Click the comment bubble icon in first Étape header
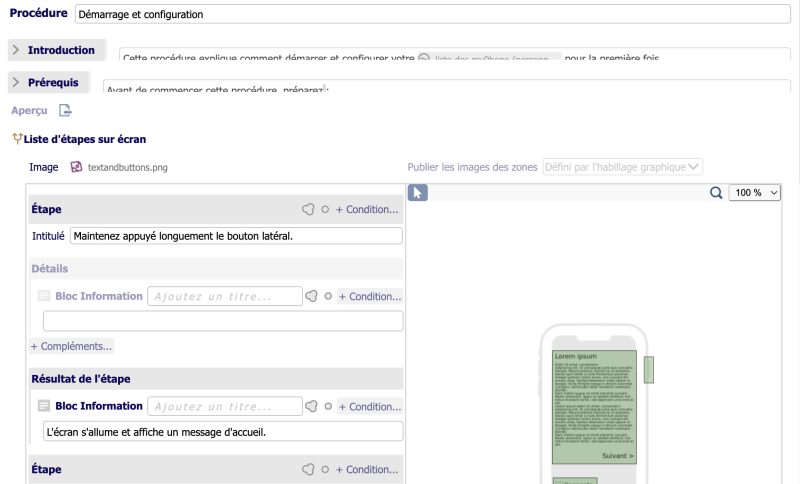This screenshot has height=484, width=800. click(309, 210)
